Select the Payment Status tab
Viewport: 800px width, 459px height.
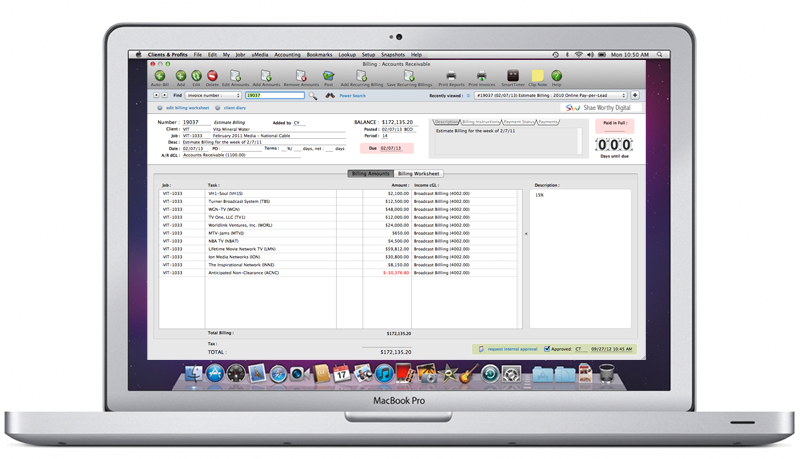click(x=517, y=122)
